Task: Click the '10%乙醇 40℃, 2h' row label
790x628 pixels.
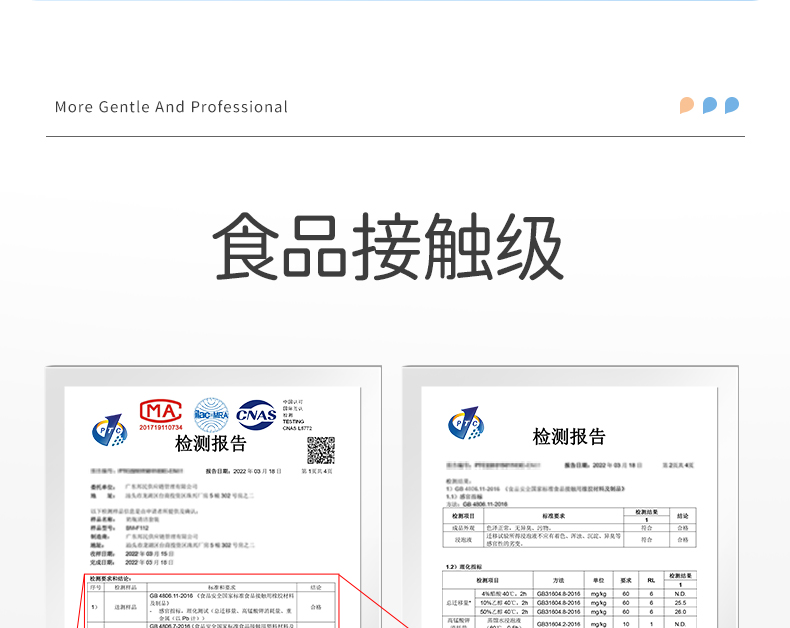Action: point(504,603)
